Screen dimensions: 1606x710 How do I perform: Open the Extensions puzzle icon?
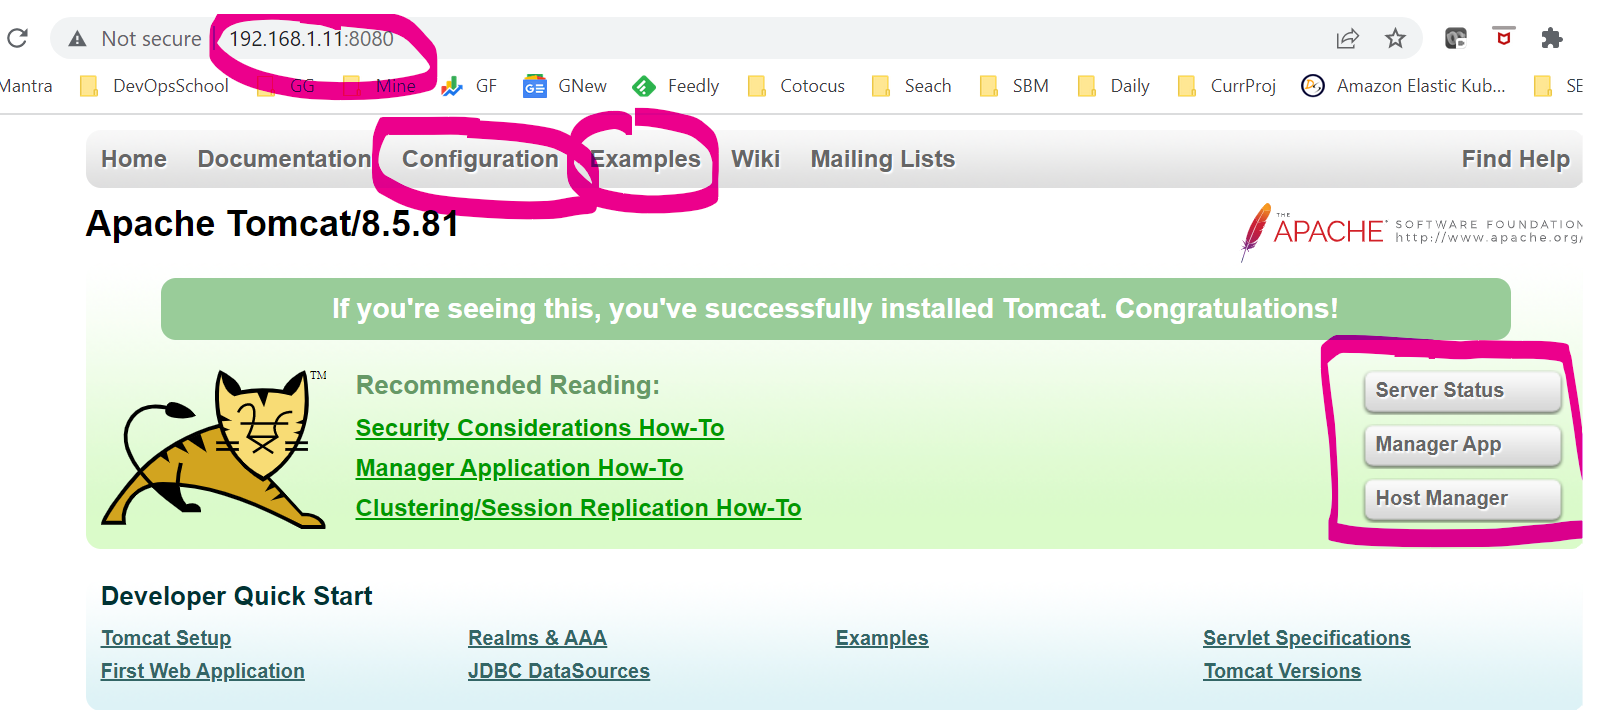coord(1551,39)
